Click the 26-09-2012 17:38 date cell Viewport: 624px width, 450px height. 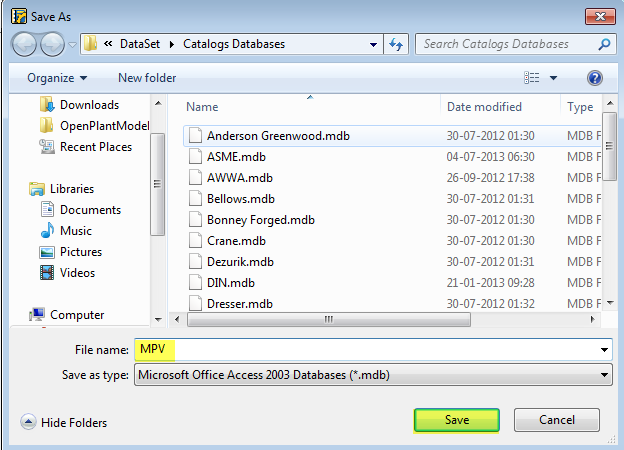click(x=490, y=178)
